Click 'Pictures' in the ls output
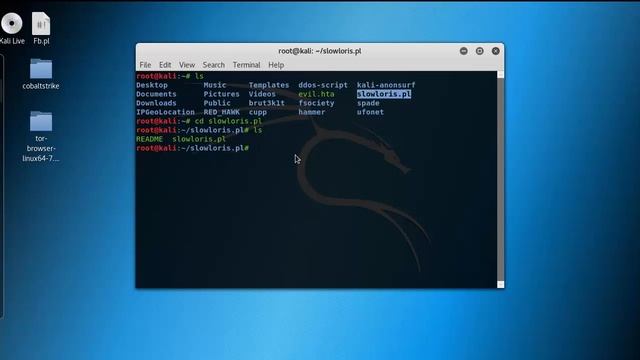Screen dimensions: 640x360 point(222,94)
